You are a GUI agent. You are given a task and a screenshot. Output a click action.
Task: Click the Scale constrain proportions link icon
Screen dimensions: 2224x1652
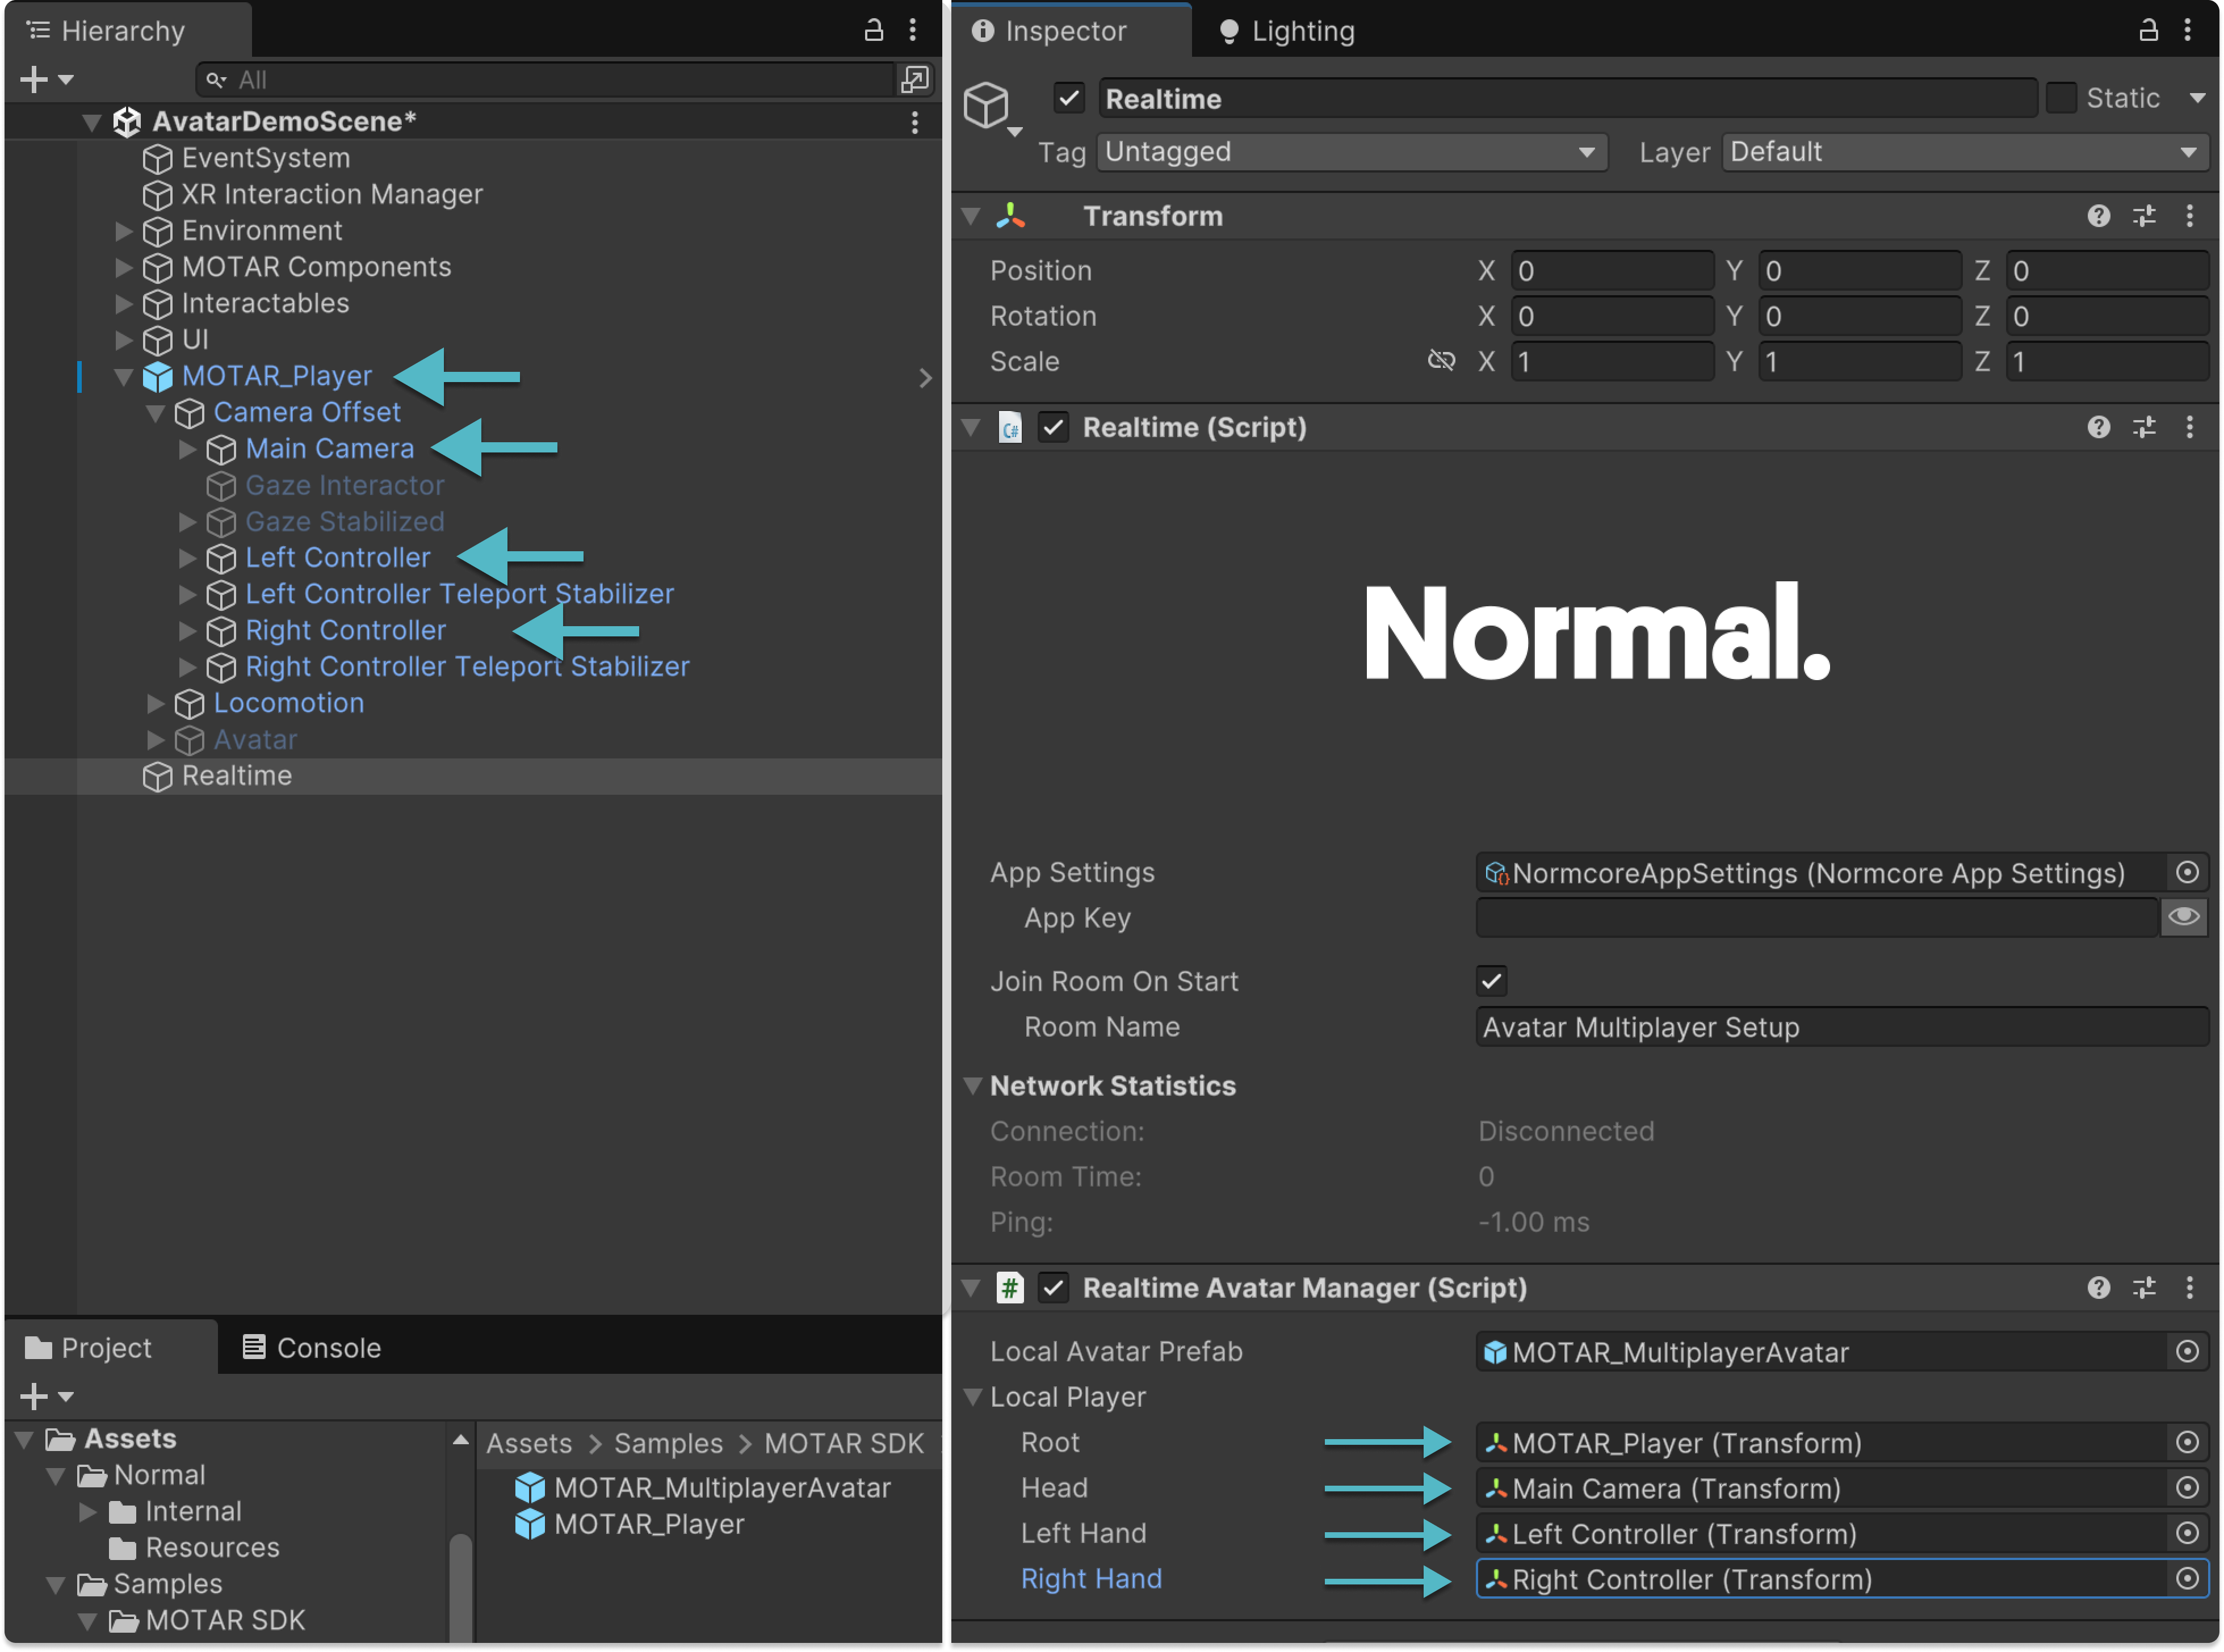point(1441,361)
